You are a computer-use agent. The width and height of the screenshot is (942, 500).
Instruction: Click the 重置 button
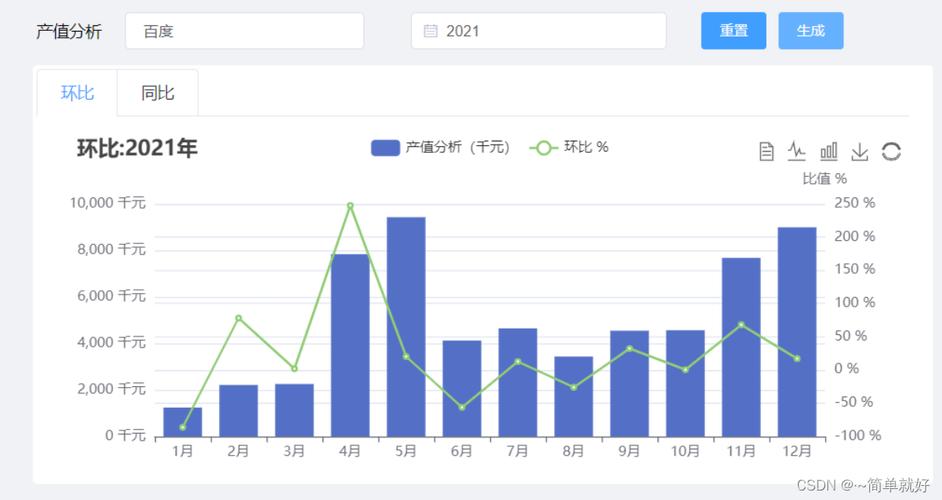coord(734,31)
